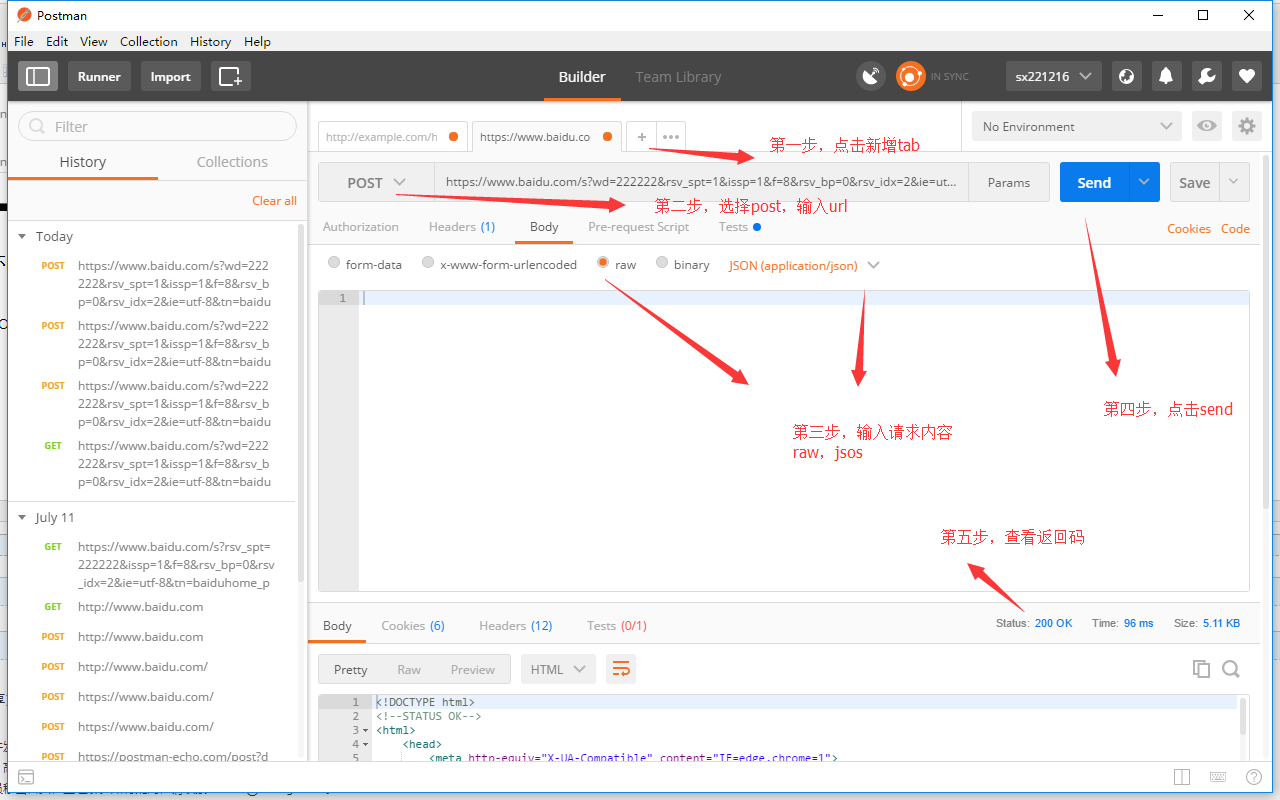Image resolution: width=1280 pixels, height=800 pixels.
Task: Switch response view to Preview
Action: [x=473, y=669]
